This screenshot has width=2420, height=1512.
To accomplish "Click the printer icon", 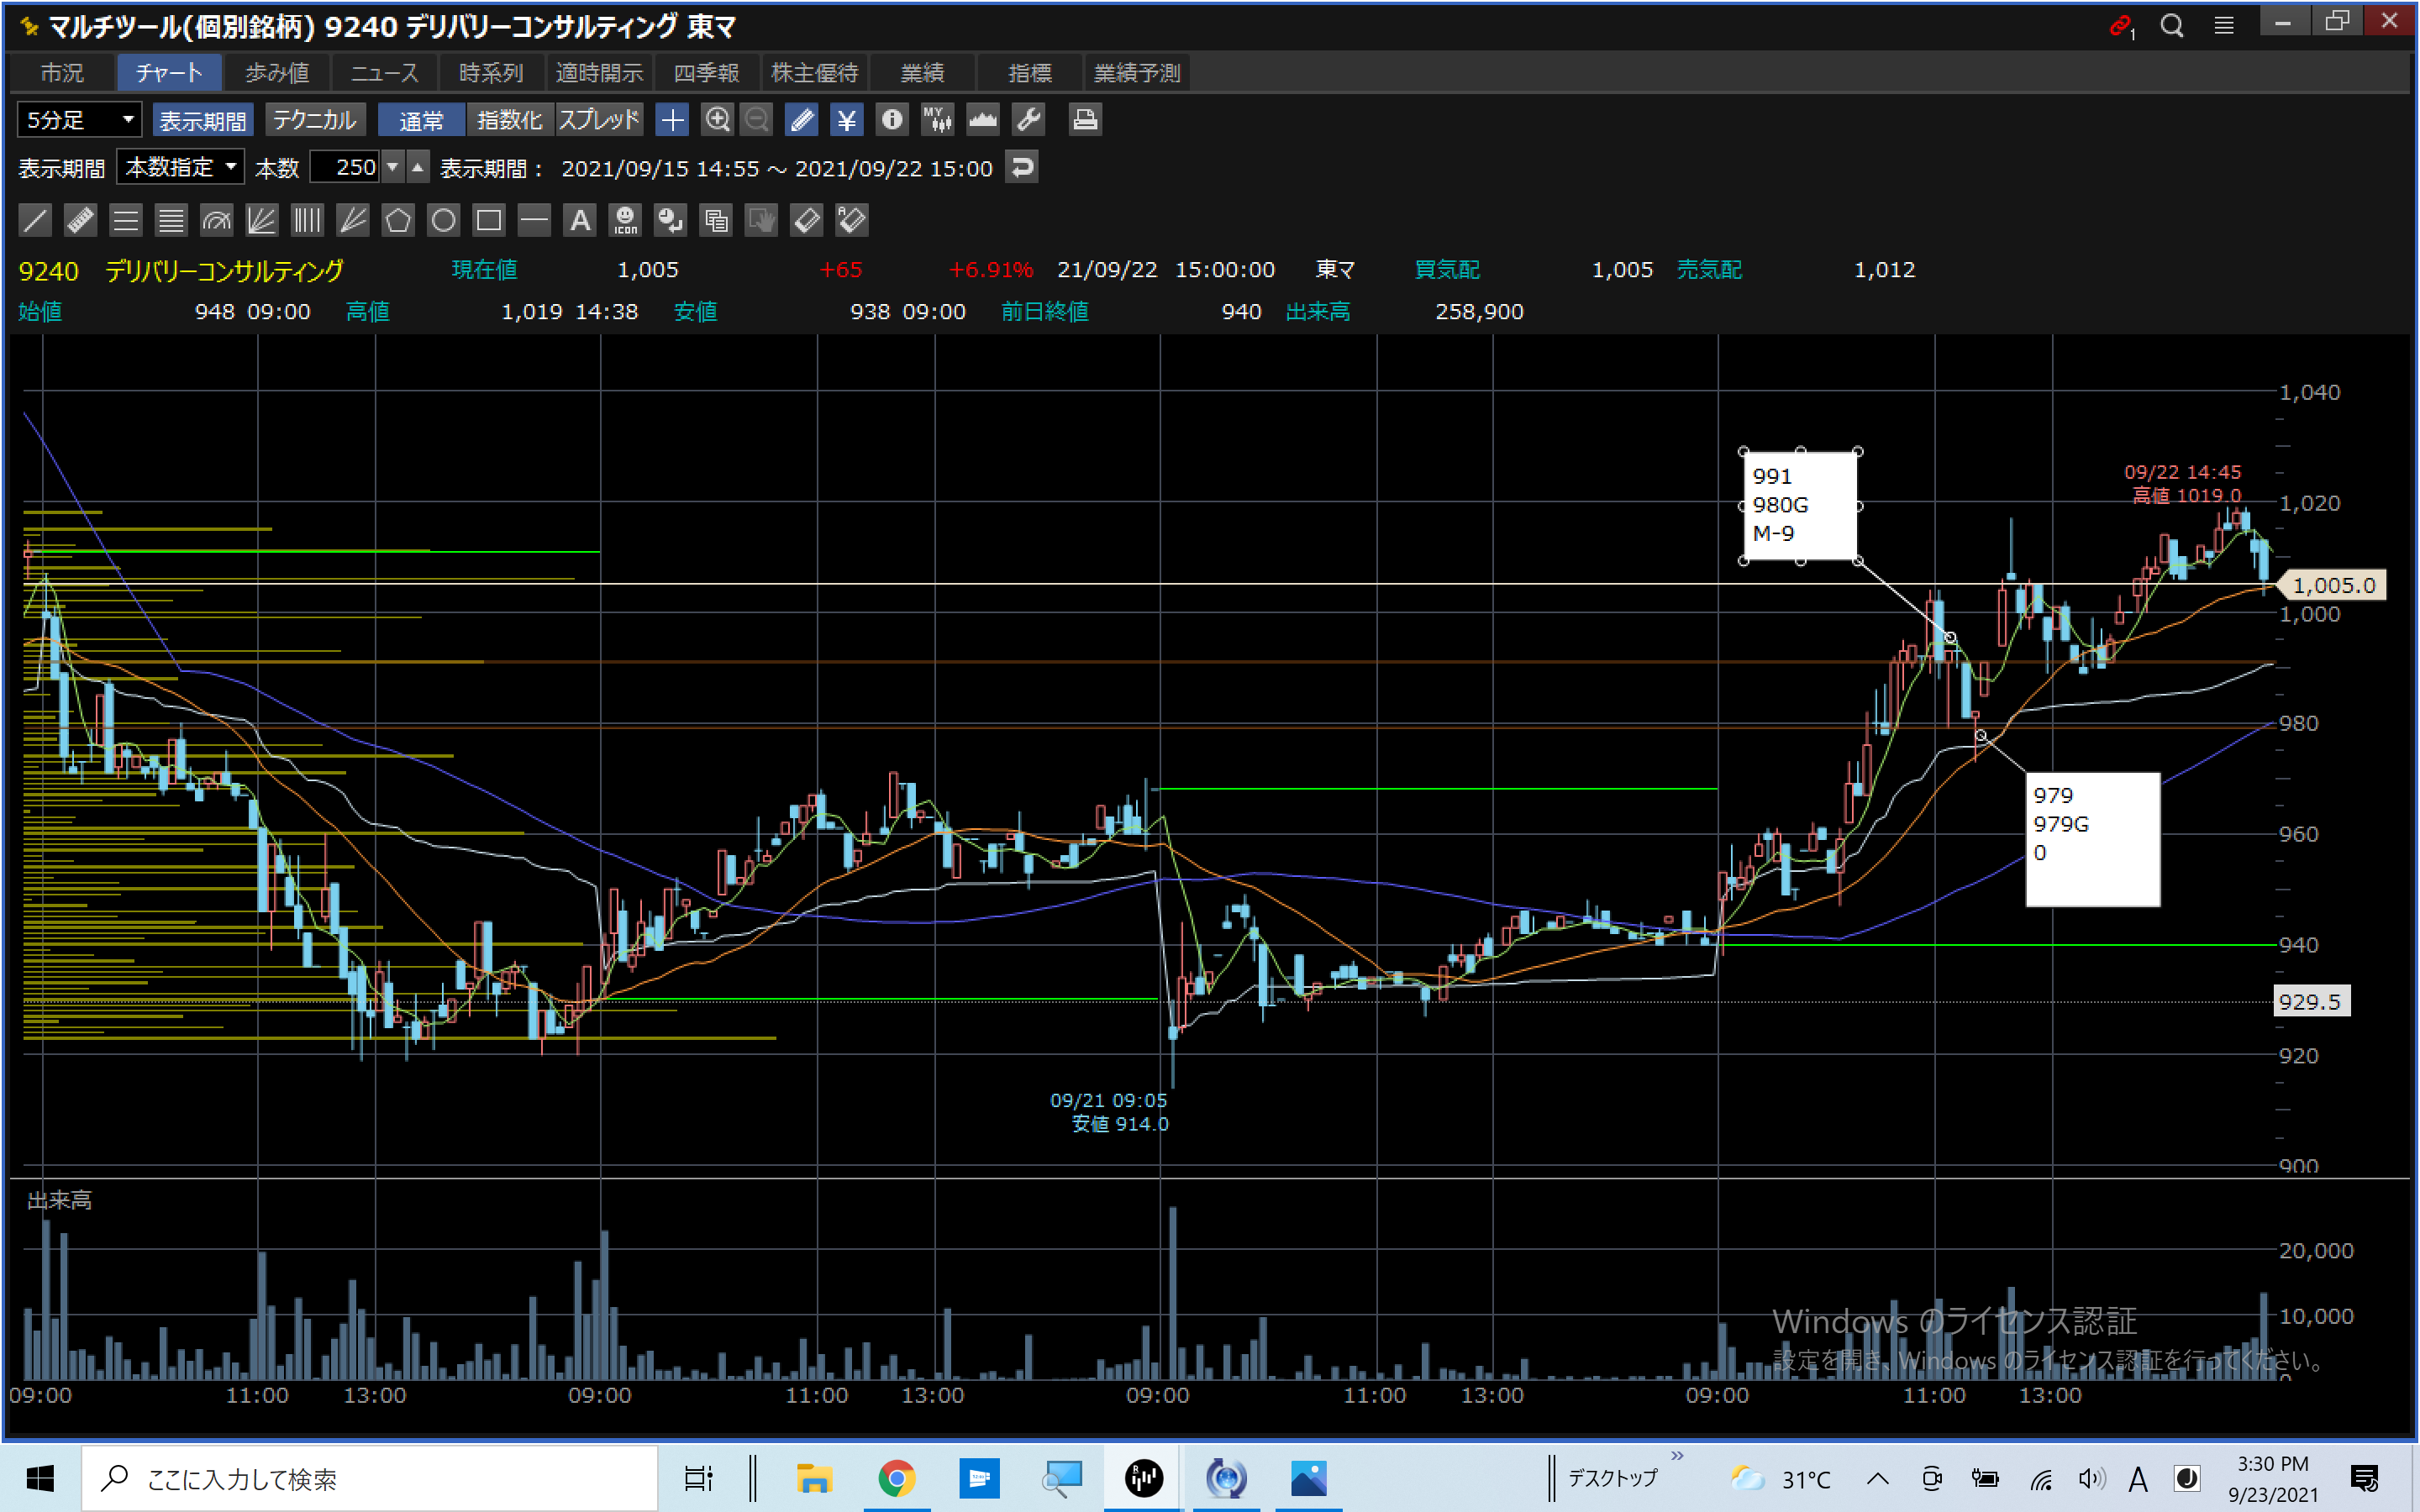I will [1085, 120].
